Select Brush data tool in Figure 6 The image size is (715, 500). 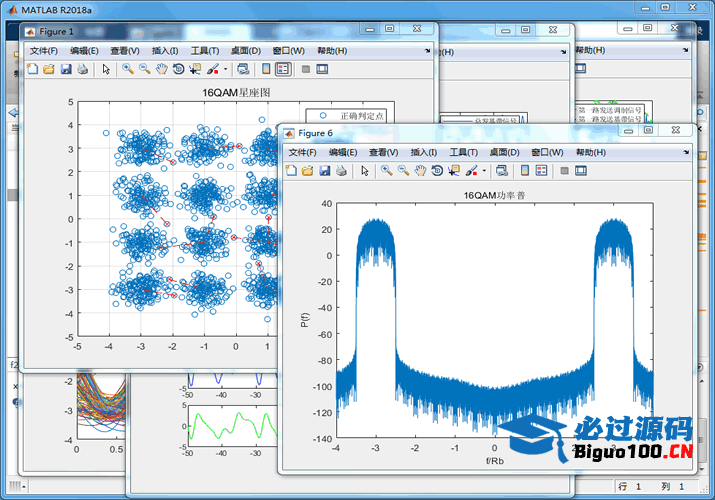point(471,171)
